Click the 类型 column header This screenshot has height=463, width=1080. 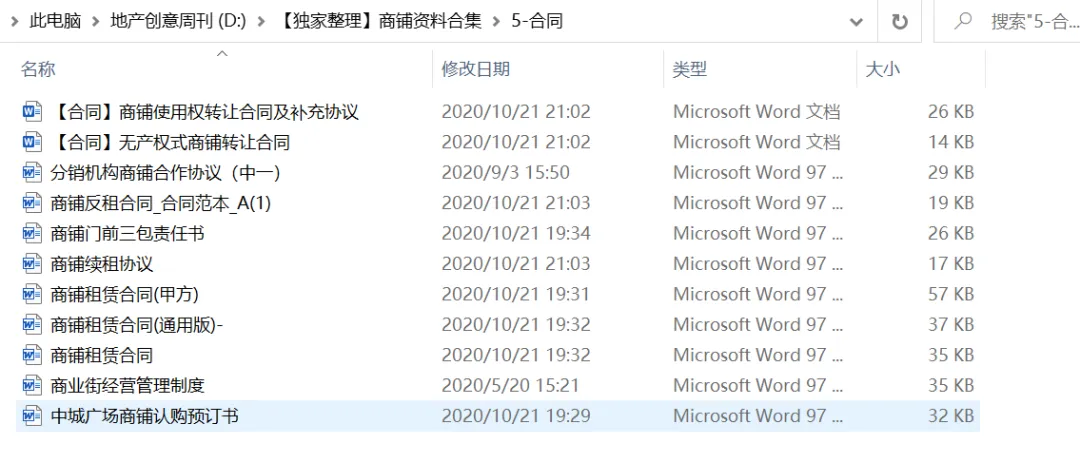(x=689, y=69)
